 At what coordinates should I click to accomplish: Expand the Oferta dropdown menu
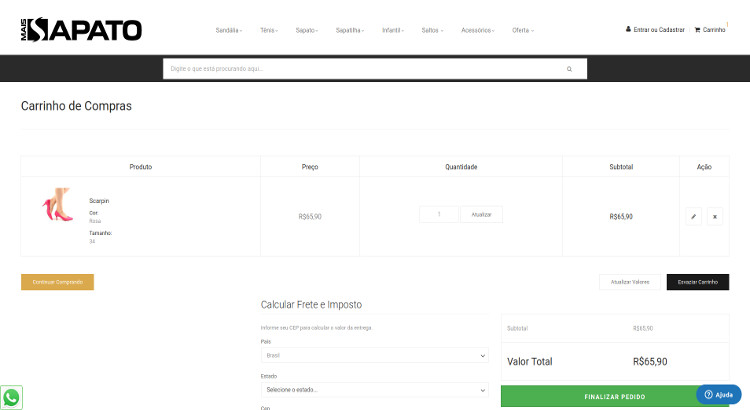[x=523, y=30]
